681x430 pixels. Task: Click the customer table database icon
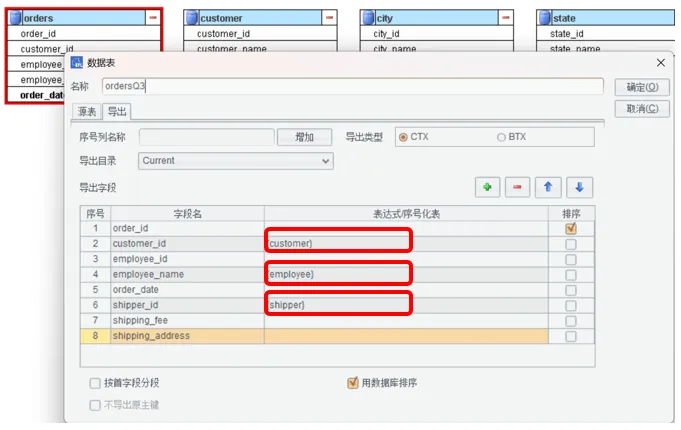click(192, 18)
